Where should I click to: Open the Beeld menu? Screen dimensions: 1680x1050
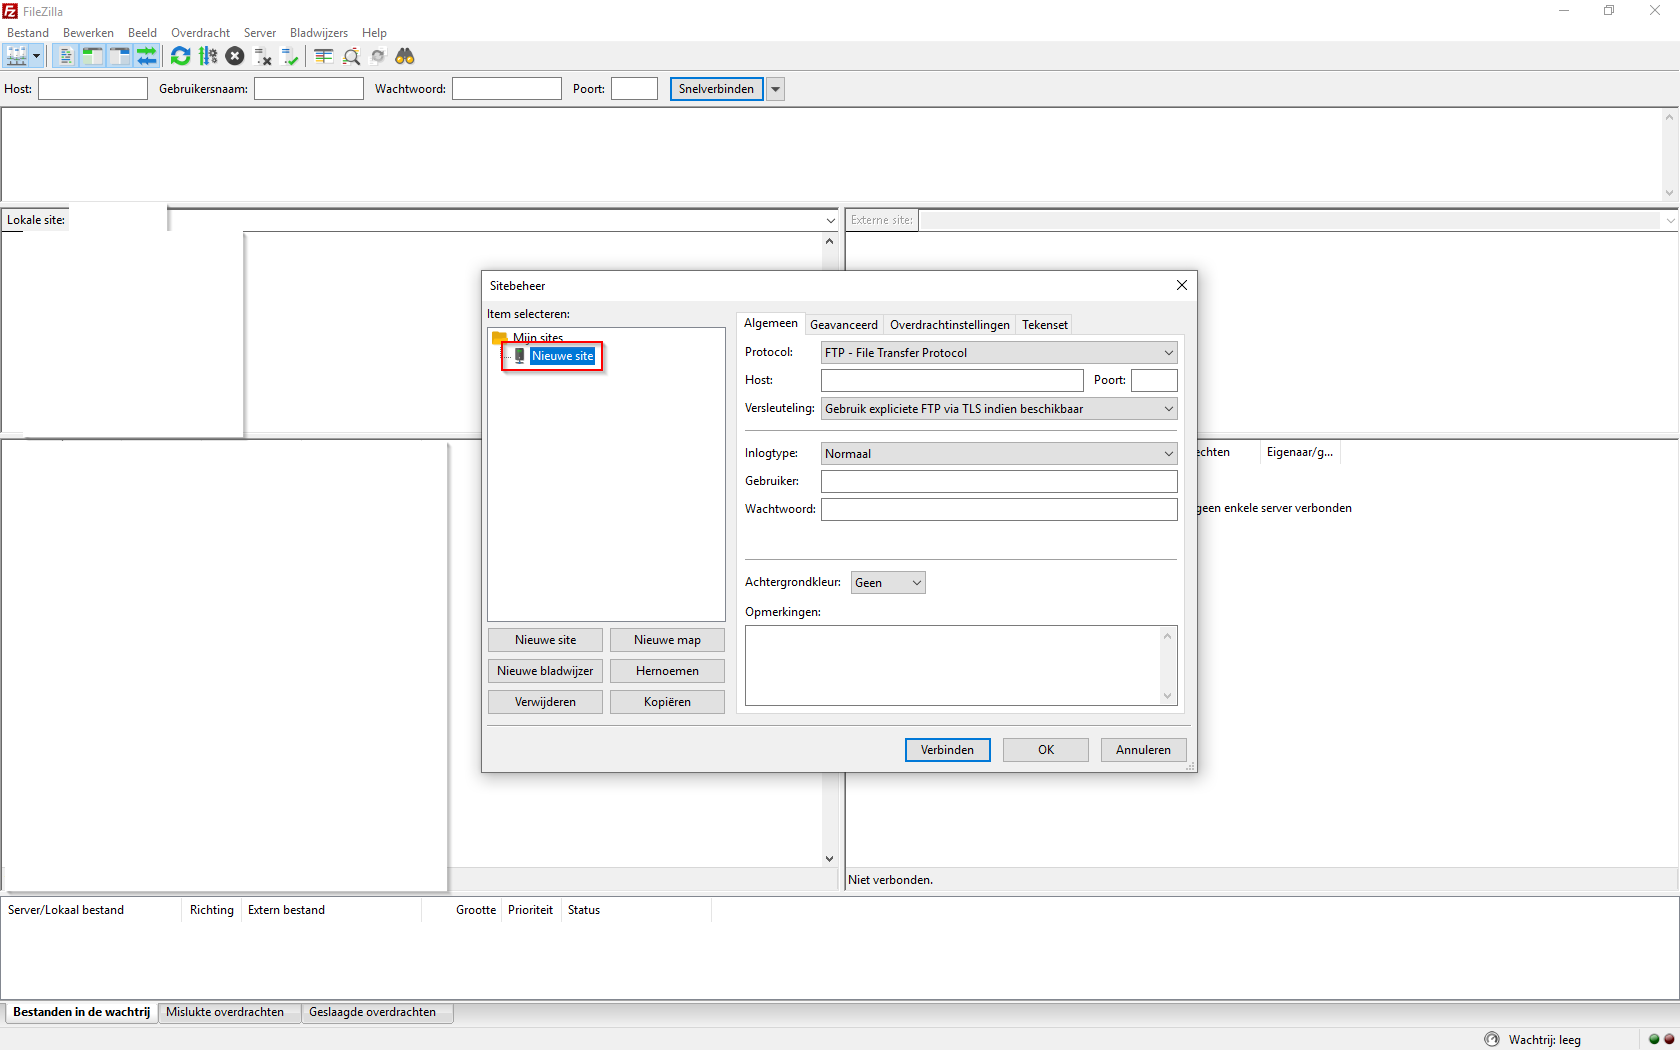[x=142, y=33]
